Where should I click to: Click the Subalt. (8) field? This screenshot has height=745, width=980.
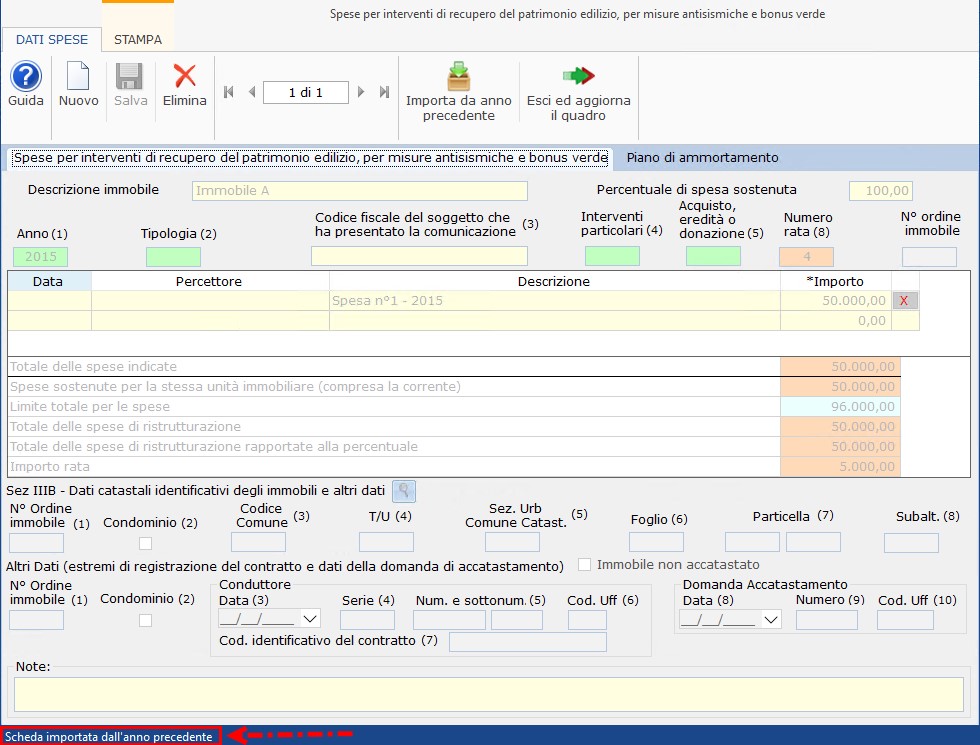point(911,542)
